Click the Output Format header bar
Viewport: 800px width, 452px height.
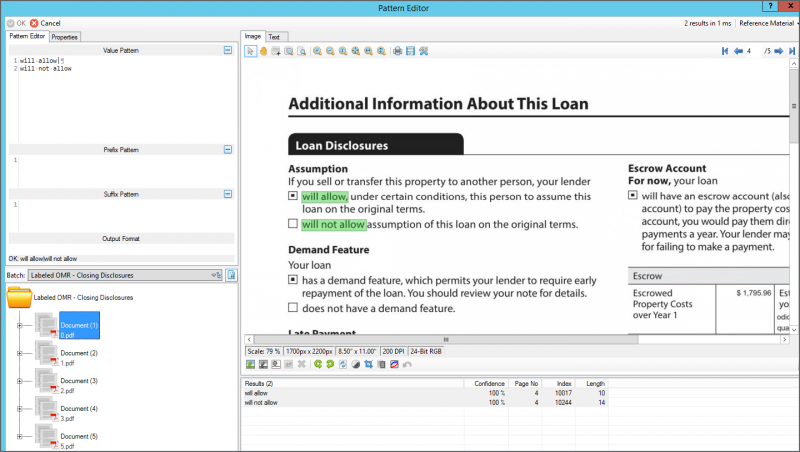(121, 239)
